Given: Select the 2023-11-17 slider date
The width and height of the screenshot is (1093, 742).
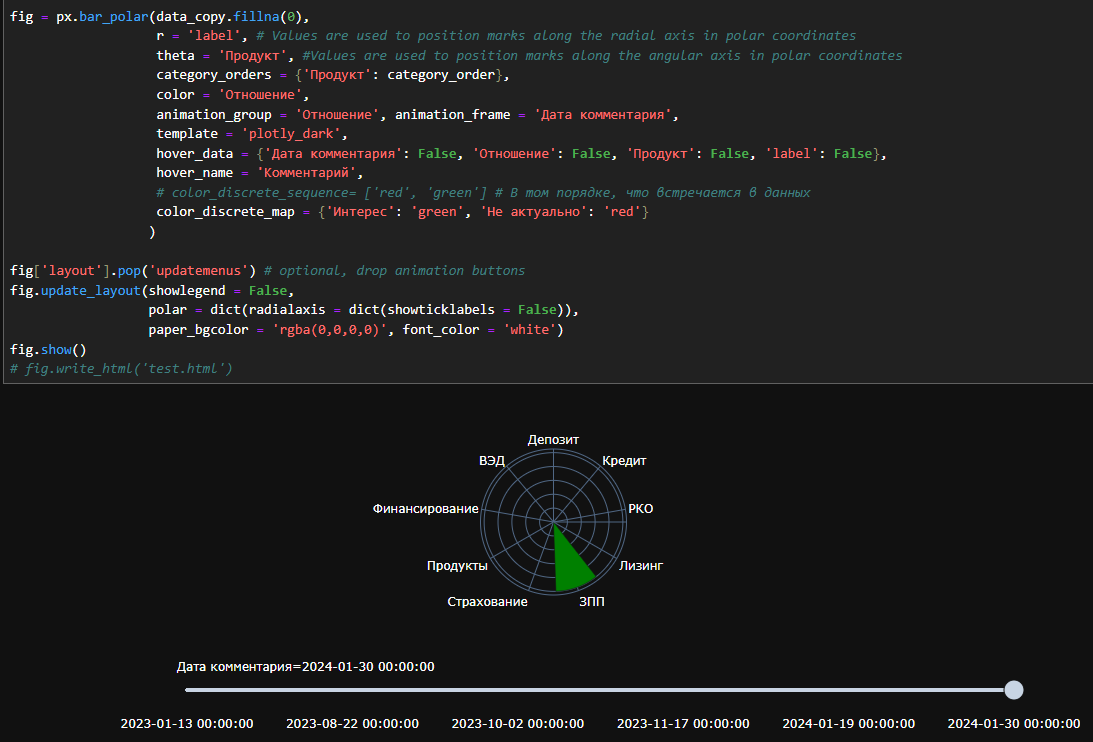Looking at the screenshot, I should [x=683, y=723].
